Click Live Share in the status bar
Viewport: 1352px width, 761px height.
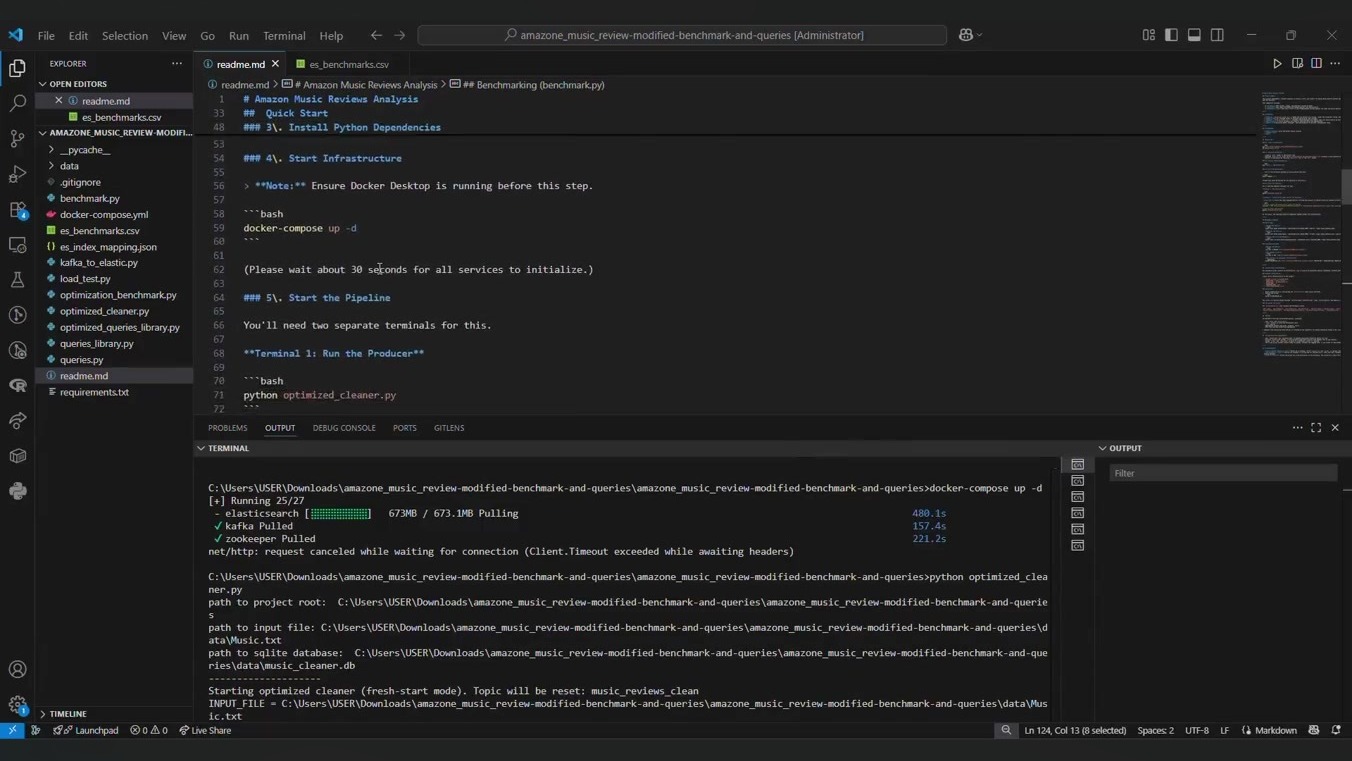click(205, 731)
